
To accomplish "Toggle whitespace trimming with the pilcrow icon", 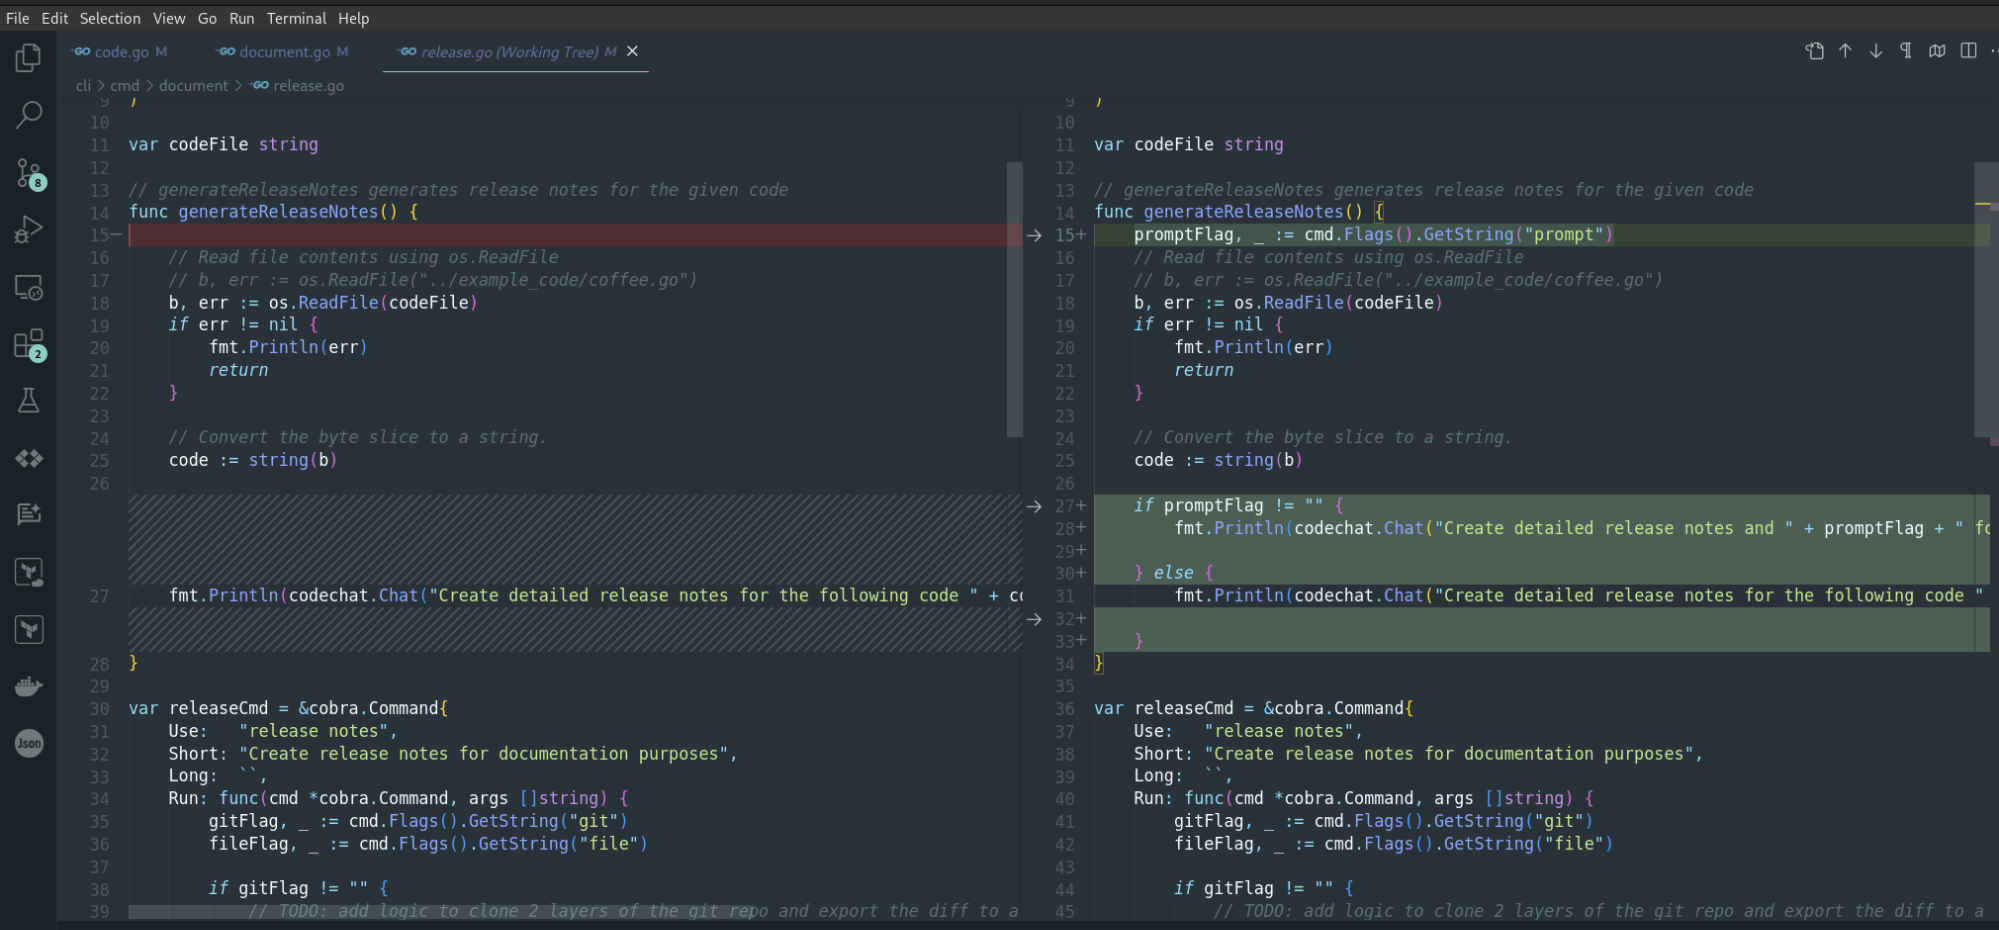I will click(x=1906, y=51).
